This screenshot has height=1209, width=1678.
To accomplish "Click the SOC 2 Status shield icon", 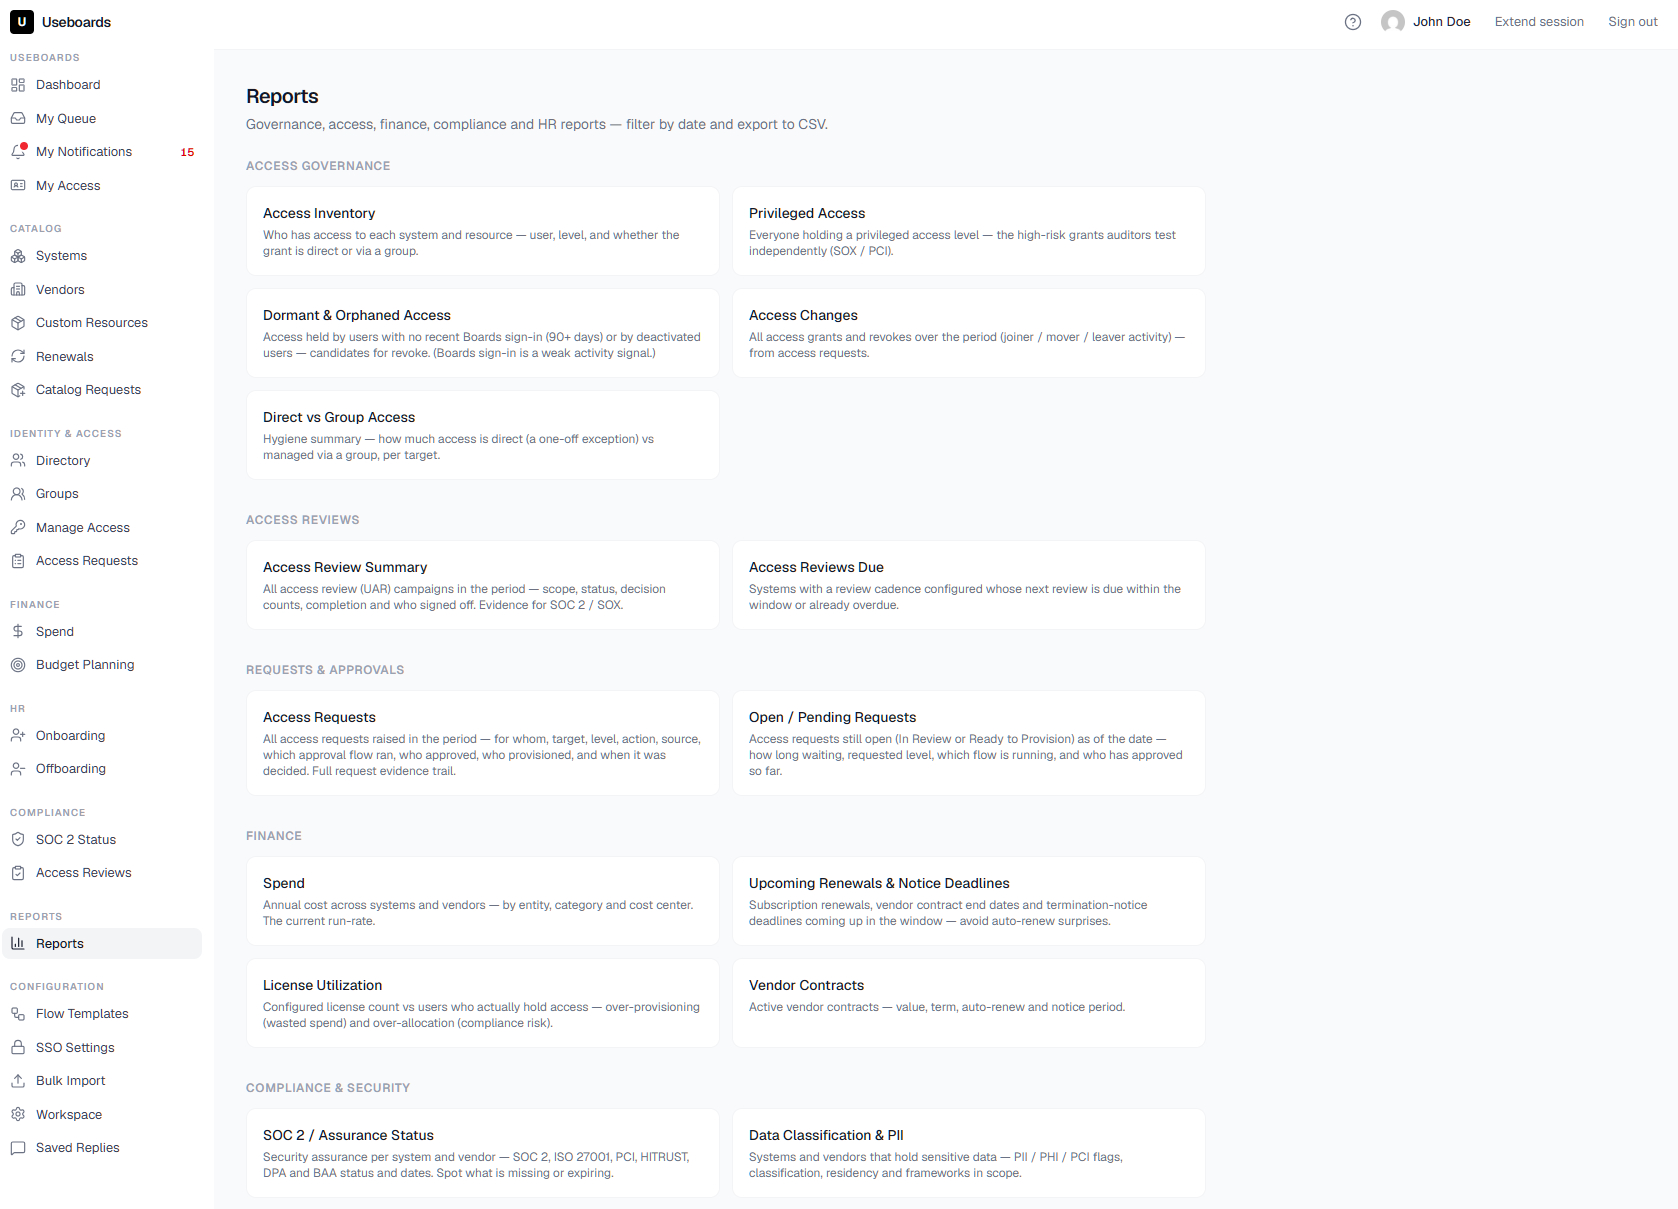I will [x=18, y=839].
